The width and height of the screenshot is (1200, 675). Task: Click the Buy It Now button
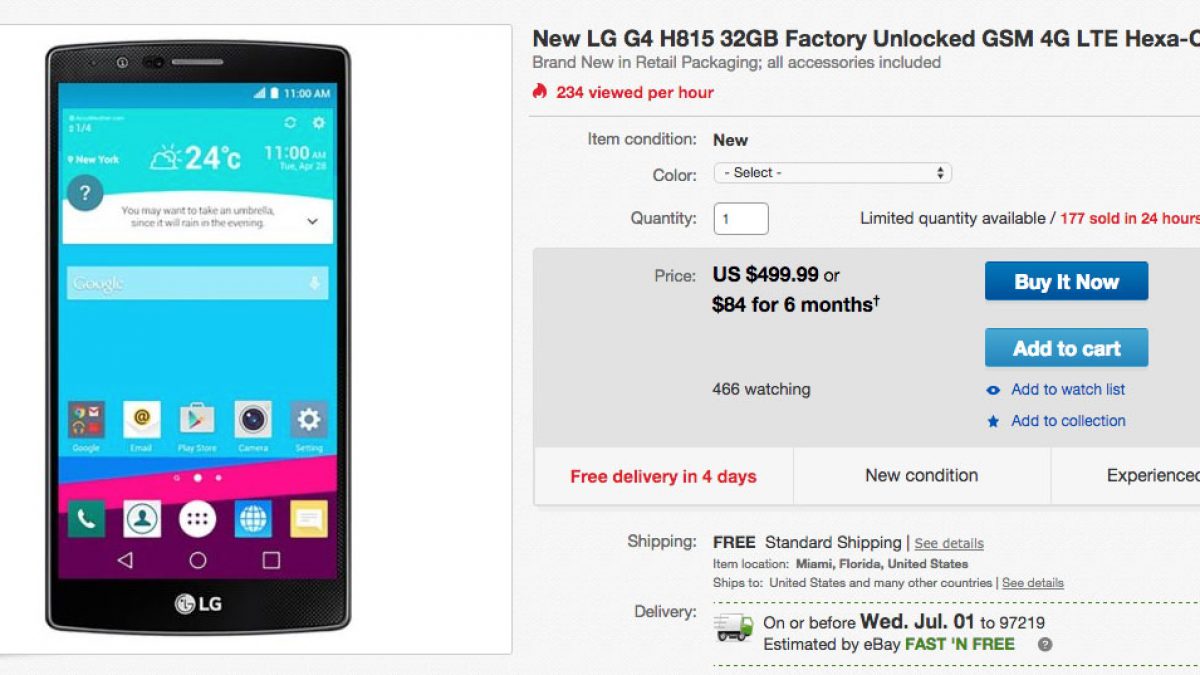point(1066,282)
